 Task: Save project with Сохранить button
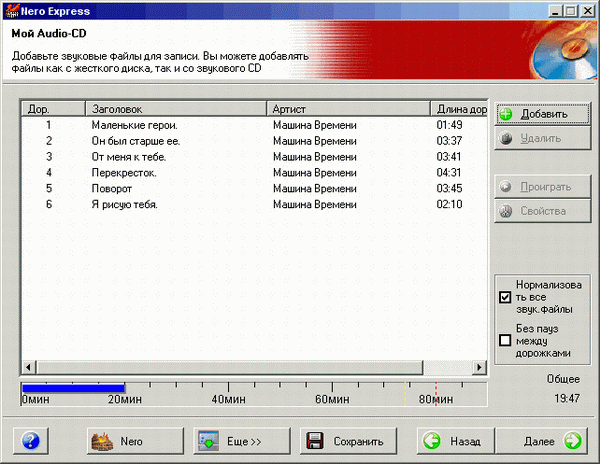348,441
